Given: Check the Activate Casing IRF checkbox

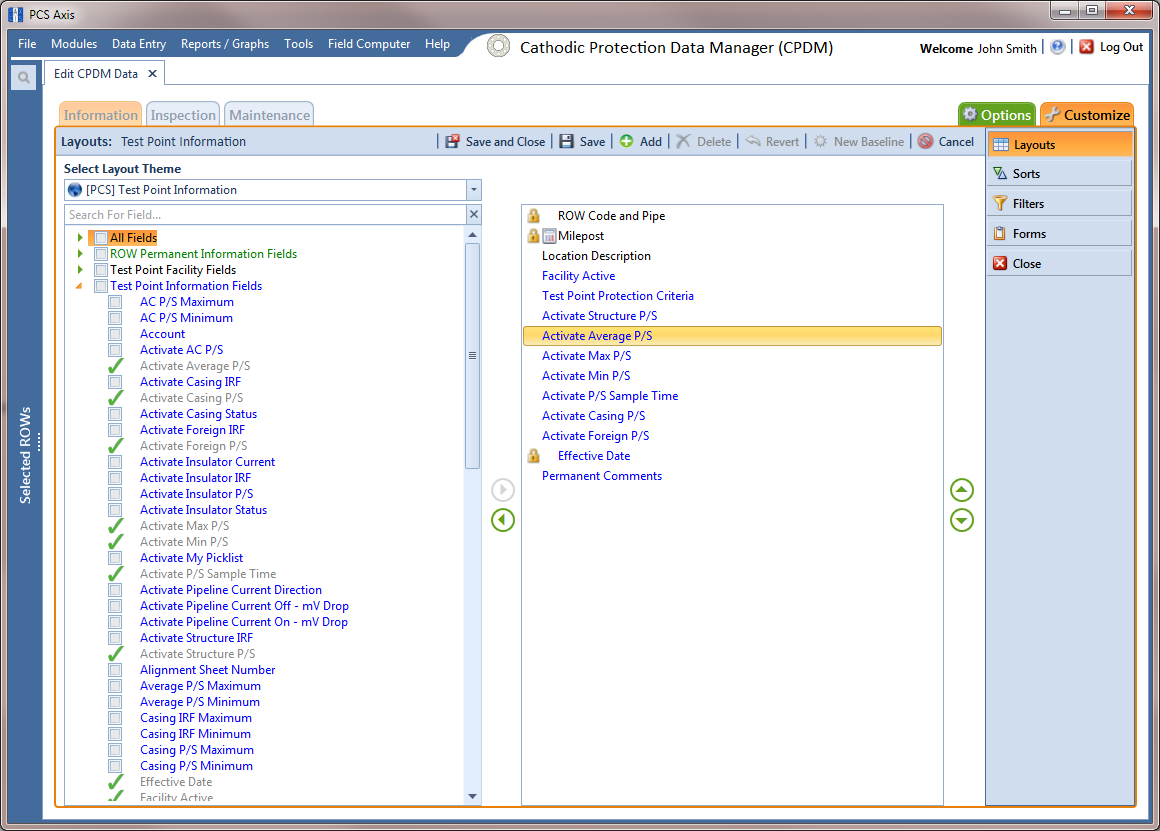Looking at the screenshot, I should click(x=115, y=382).
